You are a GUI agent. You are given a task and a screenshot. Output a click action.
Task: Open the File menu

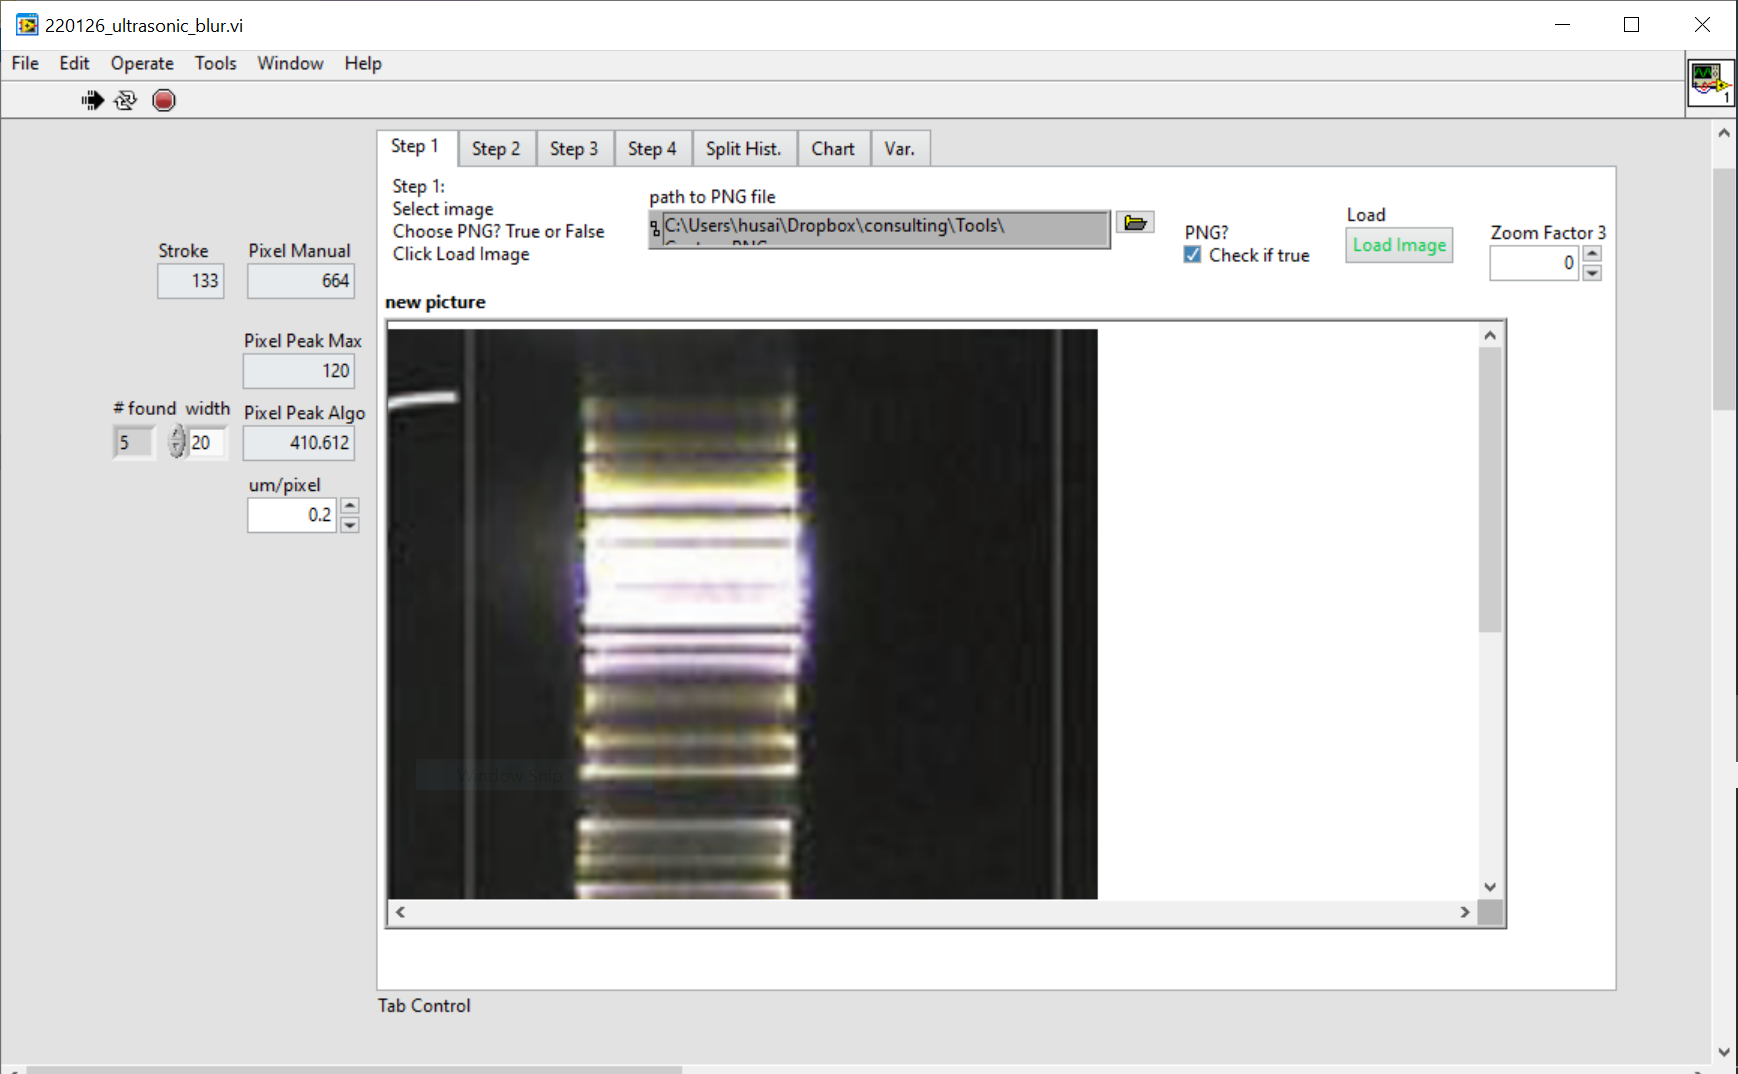pyautogui.click(x=25, y=63)
